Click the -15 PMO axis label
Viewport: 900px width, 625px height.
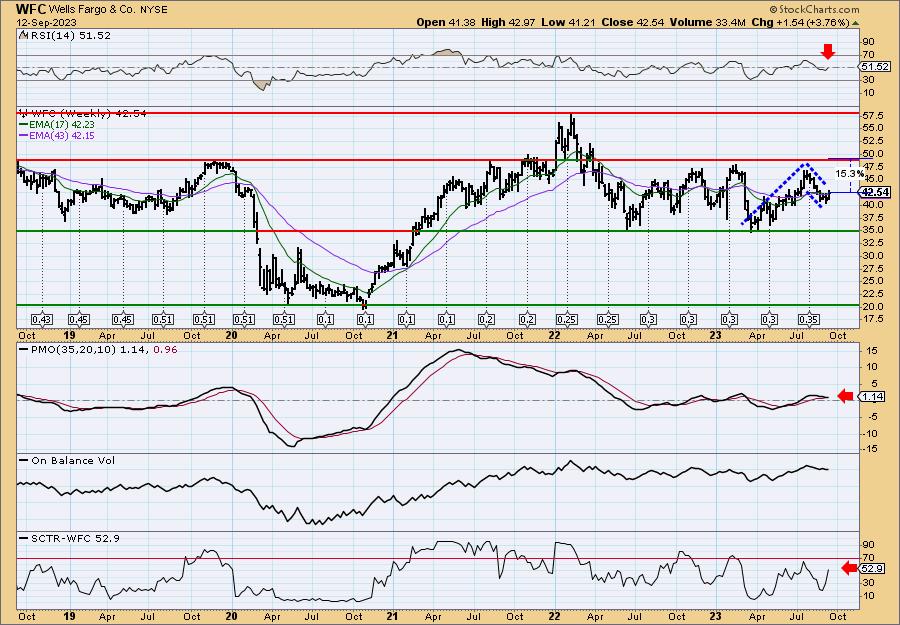(871, 448)
